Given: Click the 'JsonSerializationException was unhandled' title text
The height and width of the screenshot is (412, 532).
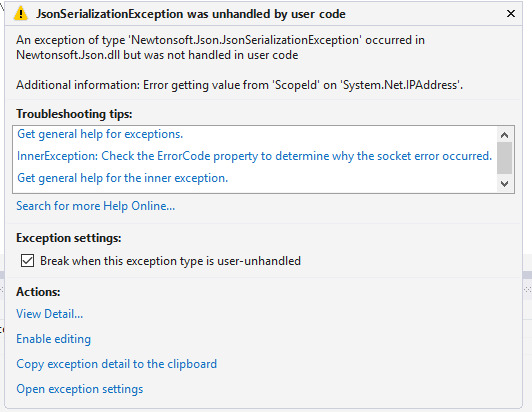Looking at the screenshot, I should (x=191, y=14).
